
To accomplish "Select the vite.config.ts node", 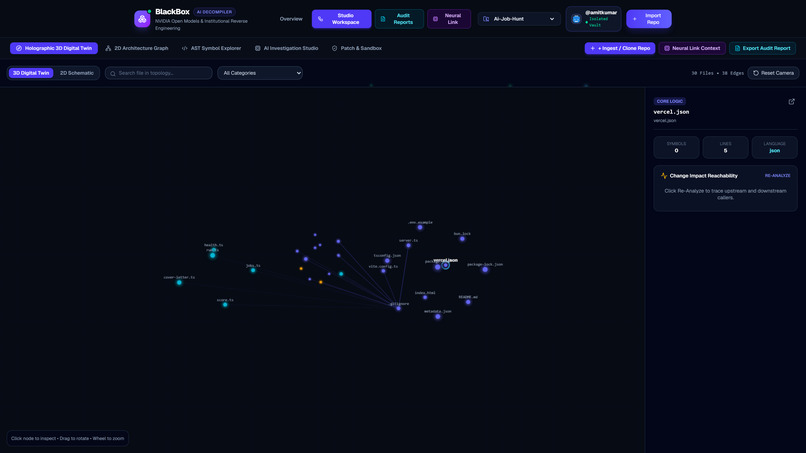I will click(383, 271).
